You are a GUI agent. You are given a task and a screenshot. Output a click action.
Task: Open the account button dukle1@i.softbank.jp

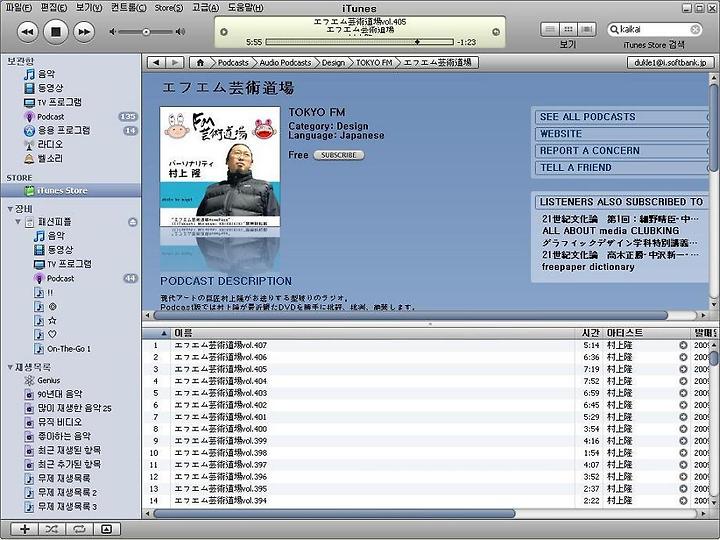(x=670, y=62)
